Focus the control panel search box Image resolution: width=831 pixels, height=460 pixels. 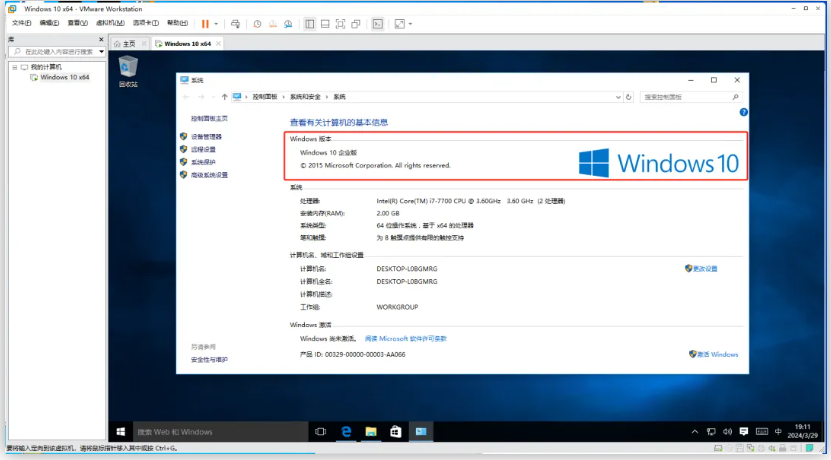click(691, 97)
